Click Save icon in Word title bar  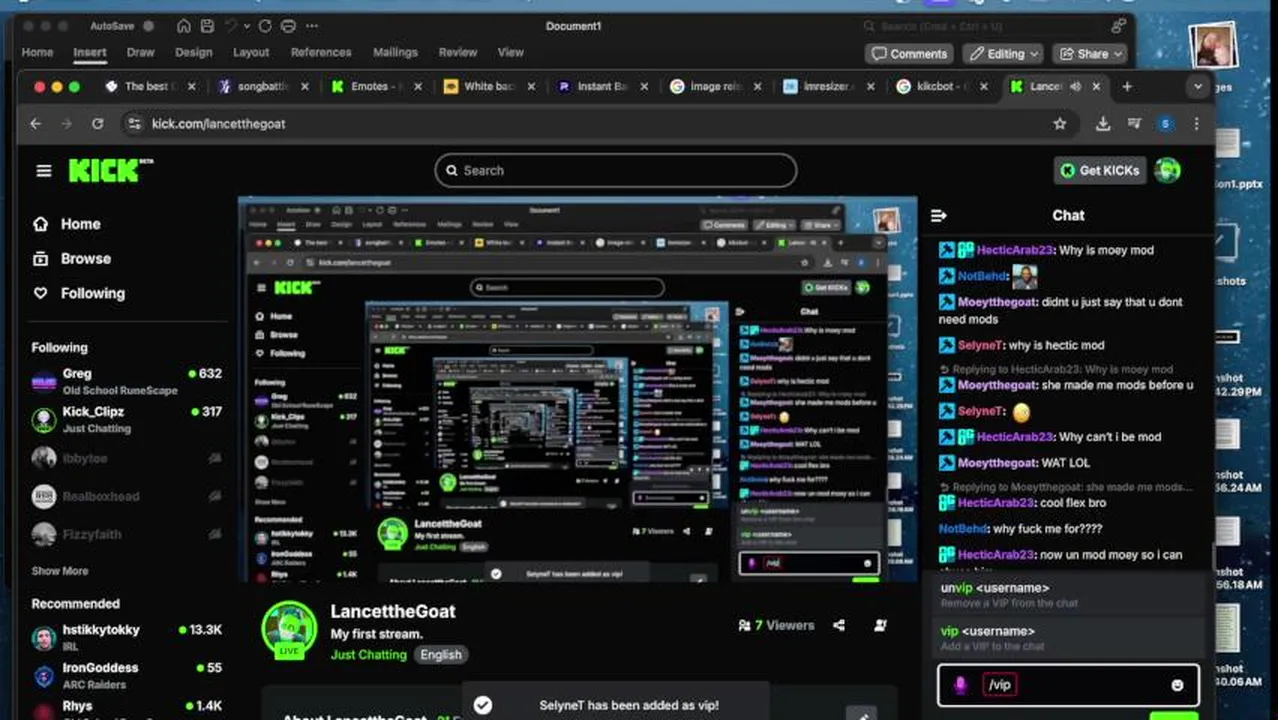pyautogui.click(x=207, y=26)
